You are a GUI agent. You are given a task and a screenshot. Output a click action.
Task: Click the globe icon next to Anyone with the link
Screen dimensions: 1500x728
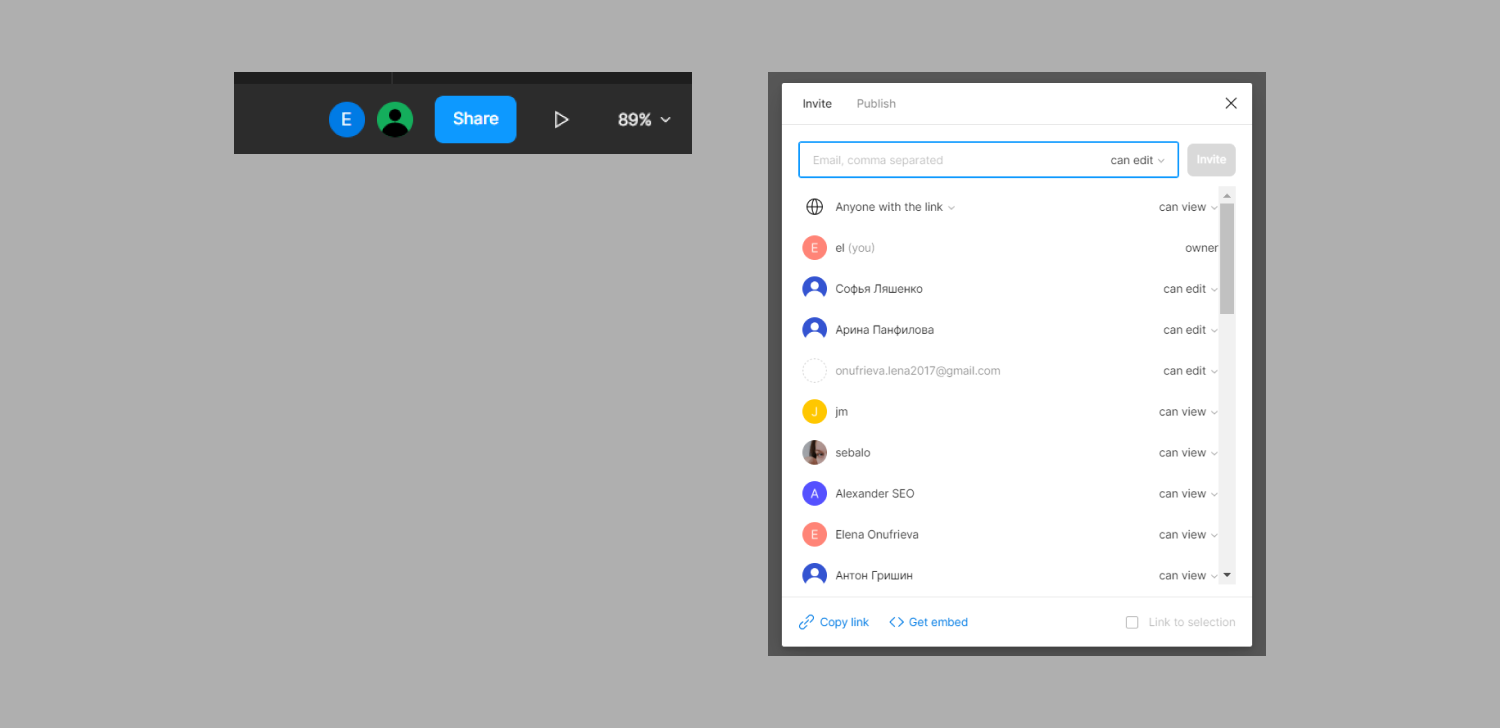815,207
